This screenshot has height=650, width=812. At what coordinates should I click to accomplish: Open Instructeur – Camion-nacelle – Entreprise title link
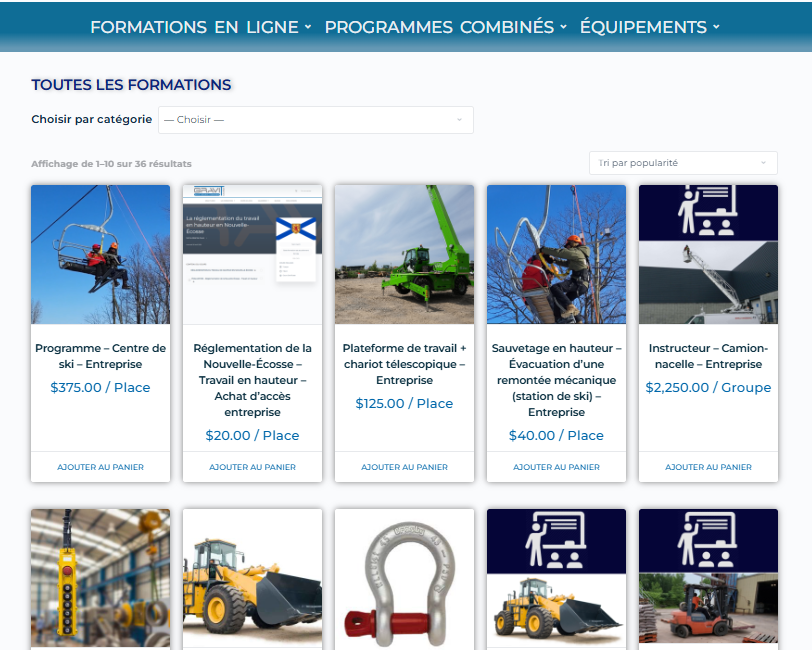tap(708, 356)
